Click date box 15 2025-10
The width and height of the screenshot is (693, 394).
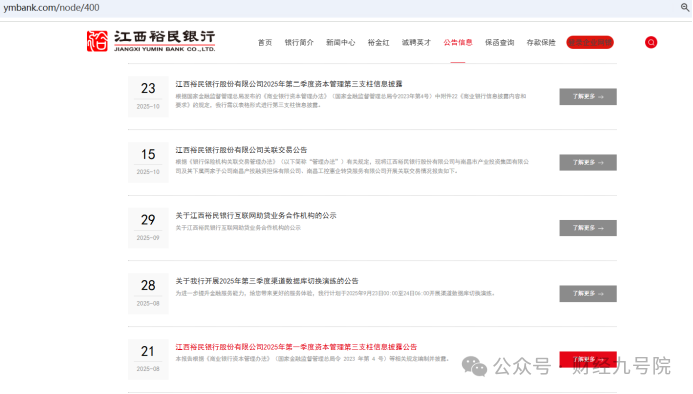coord(148,162)
